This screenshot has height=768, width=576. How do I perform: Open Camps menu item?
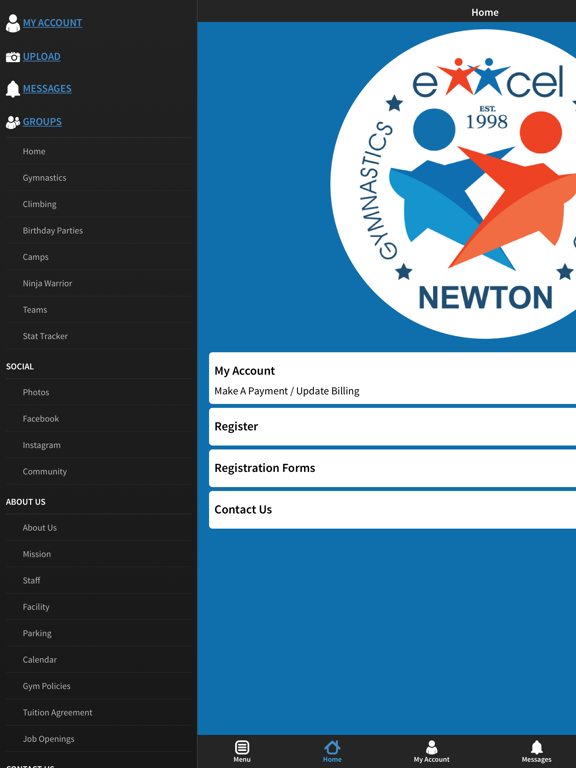pos(98,257)
